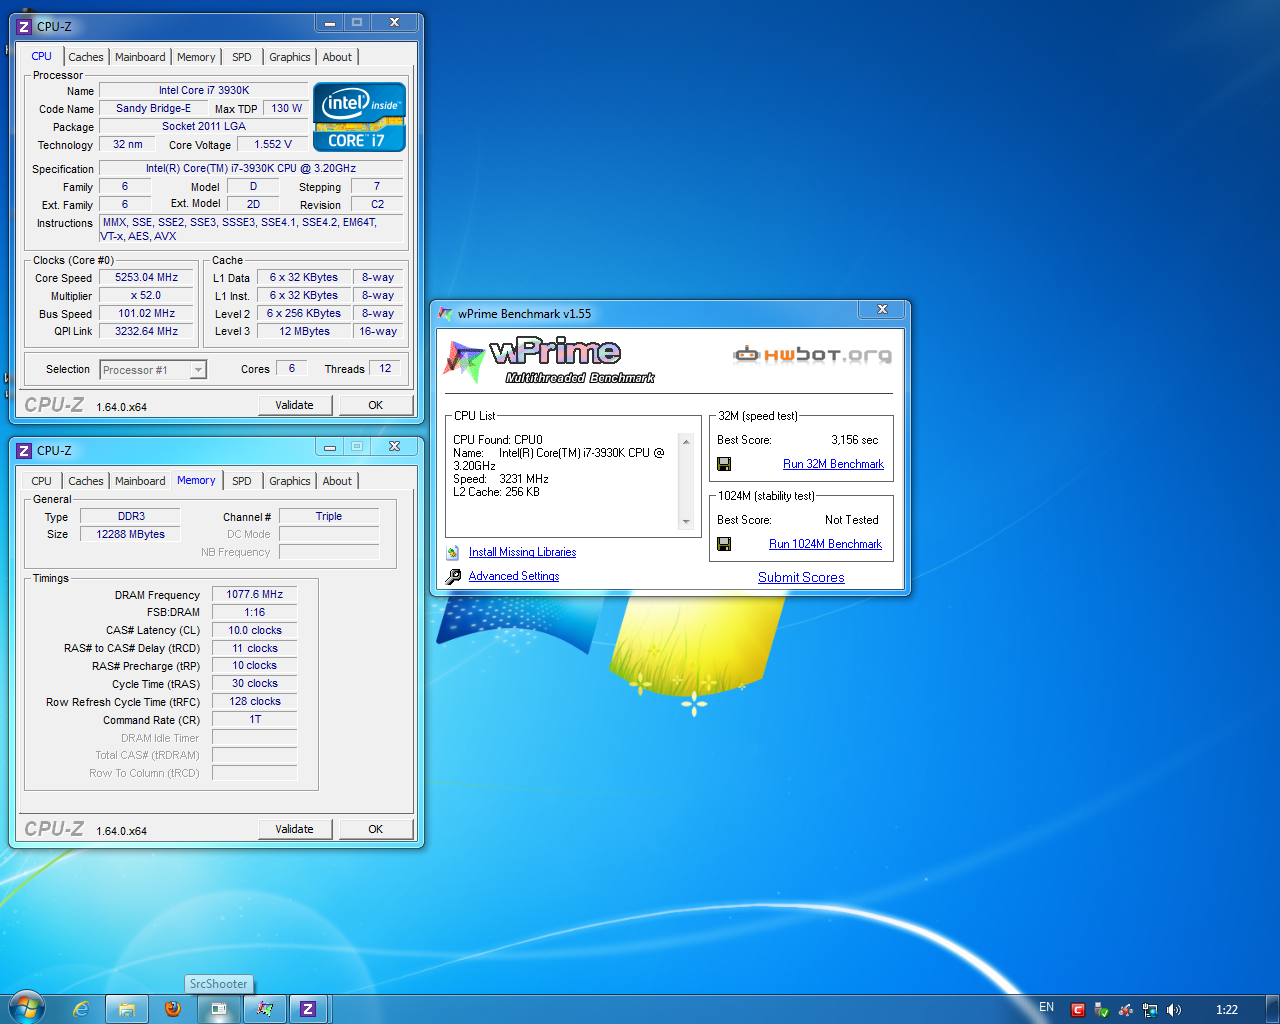
Task: Click the Channel # value Triple
Action: click(329, 516)
